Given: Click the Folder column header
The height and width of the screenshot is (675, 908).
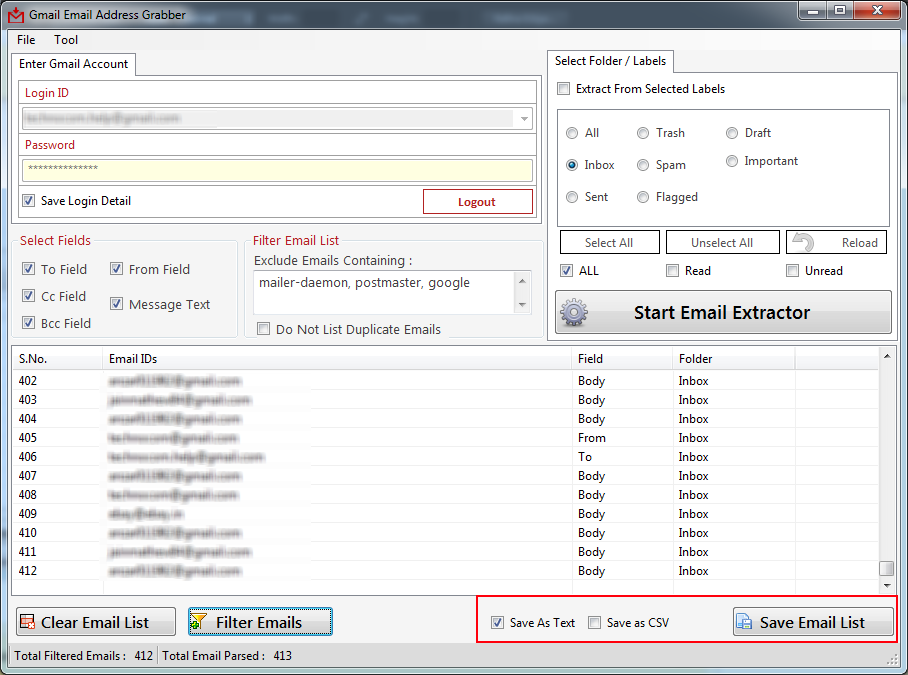Looking at the screenshot, I should (x=734, y=359).
